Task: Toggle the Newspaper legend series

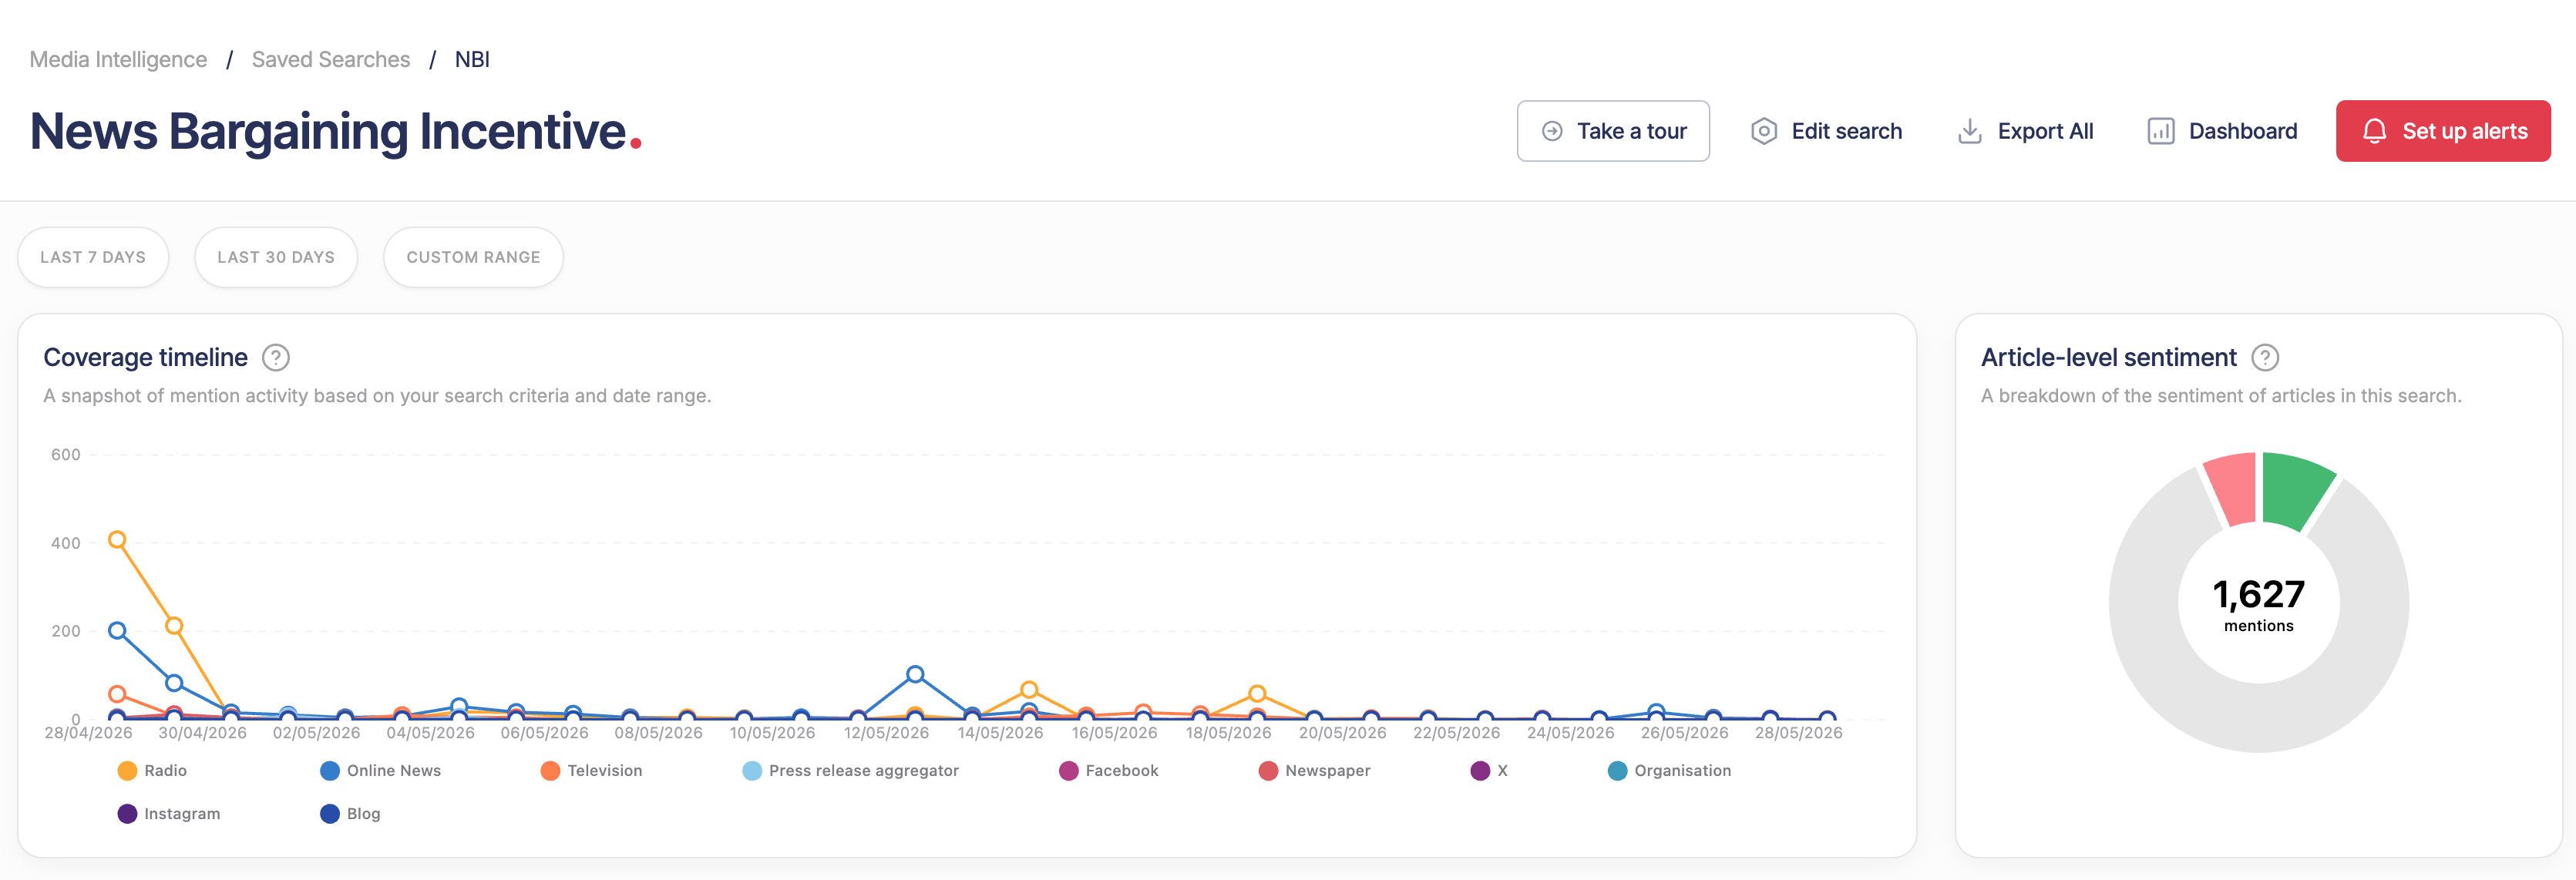Action: click(x=1314, y=770)
